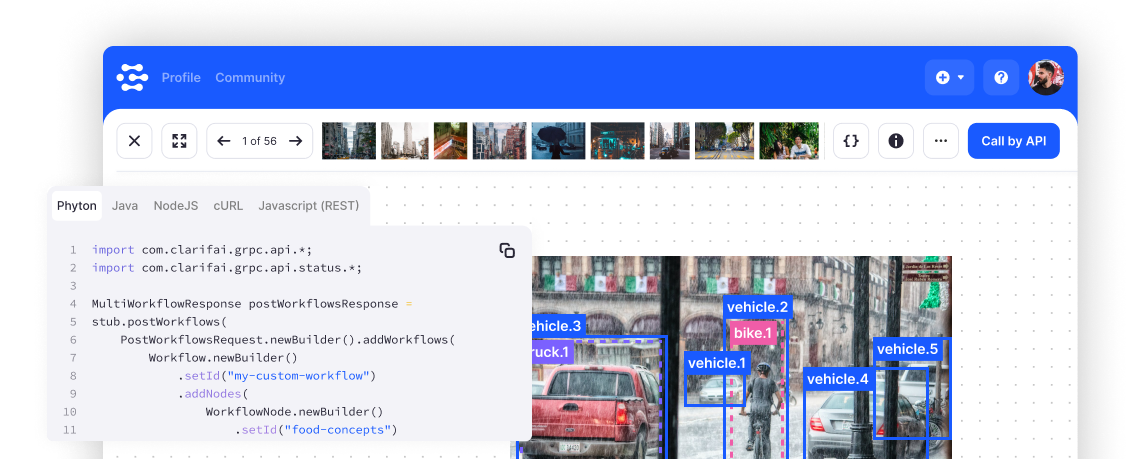
Task: Toggle fullscreen expand icon
Action: pos(179,141)
